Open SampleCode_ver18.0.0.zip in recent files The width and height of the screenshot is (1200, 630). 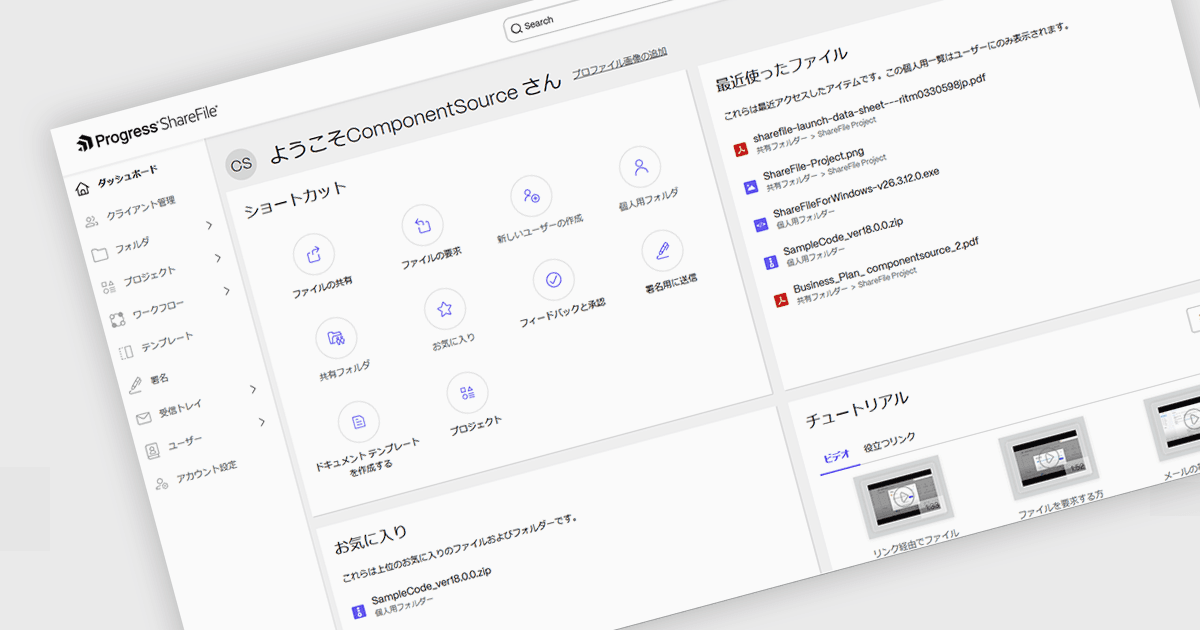coord(844,236)
